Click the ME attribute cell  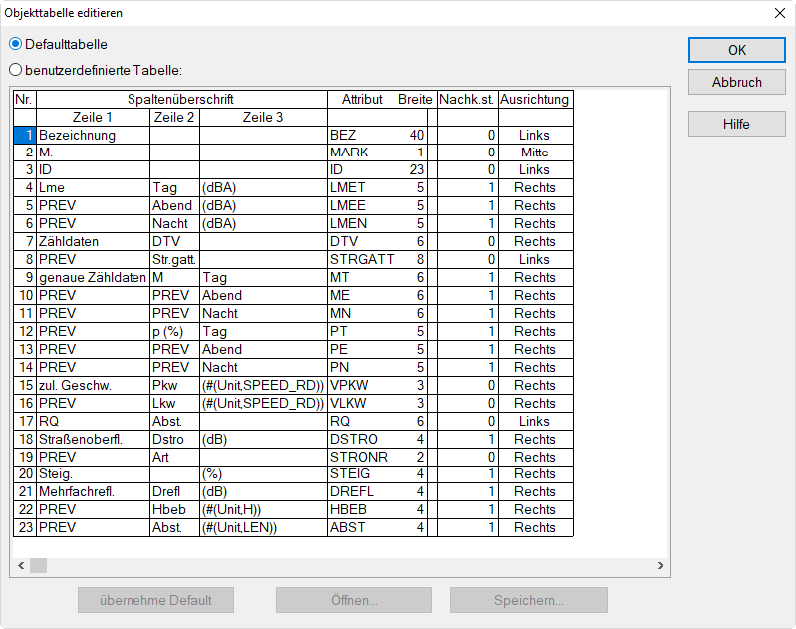[377, 295]
